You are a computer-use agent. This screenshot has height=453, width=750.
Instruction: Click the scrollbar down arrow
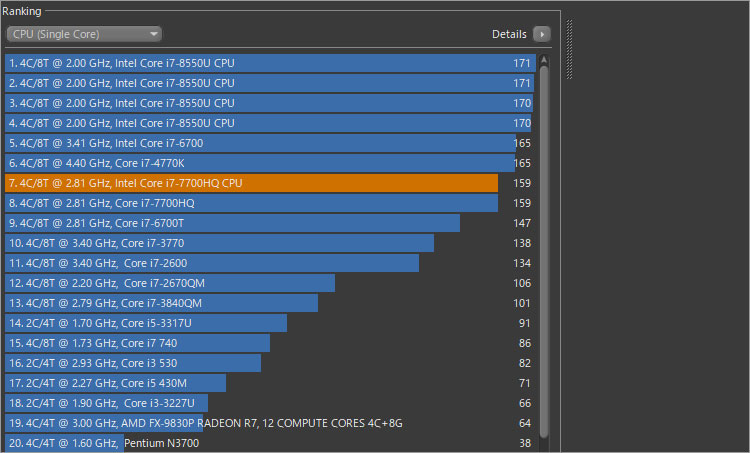click(x=544, y=446)
